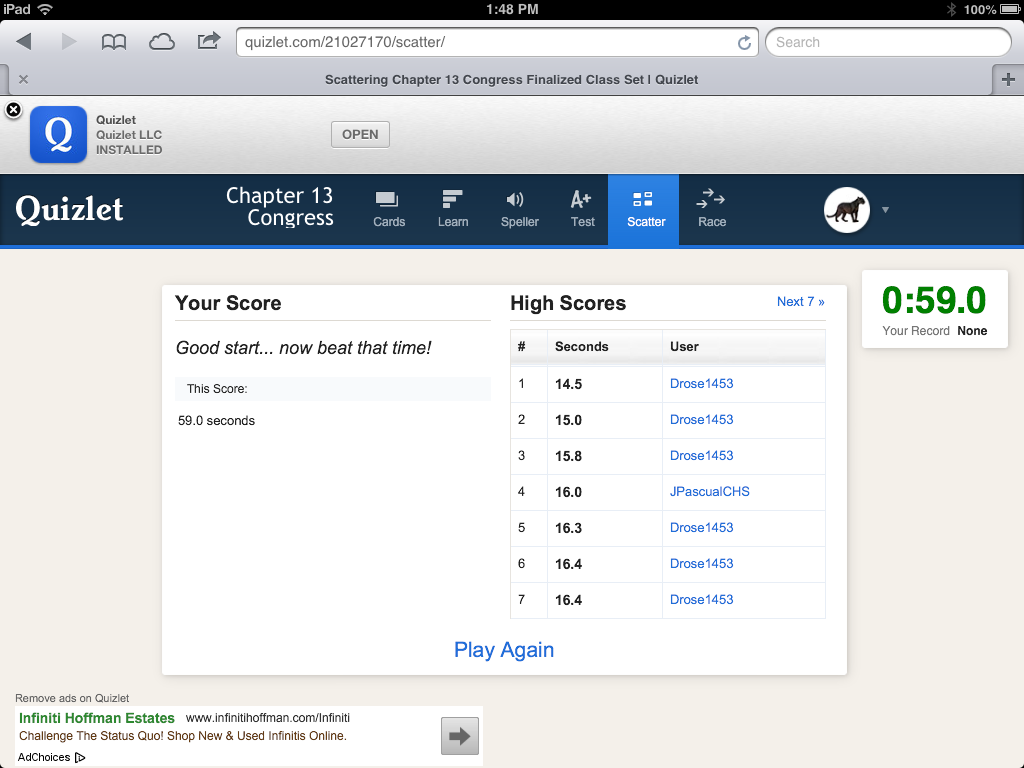
Task: Click Play Again to restart Scatter
Action: pyautogui.click(x=503, y=649)
